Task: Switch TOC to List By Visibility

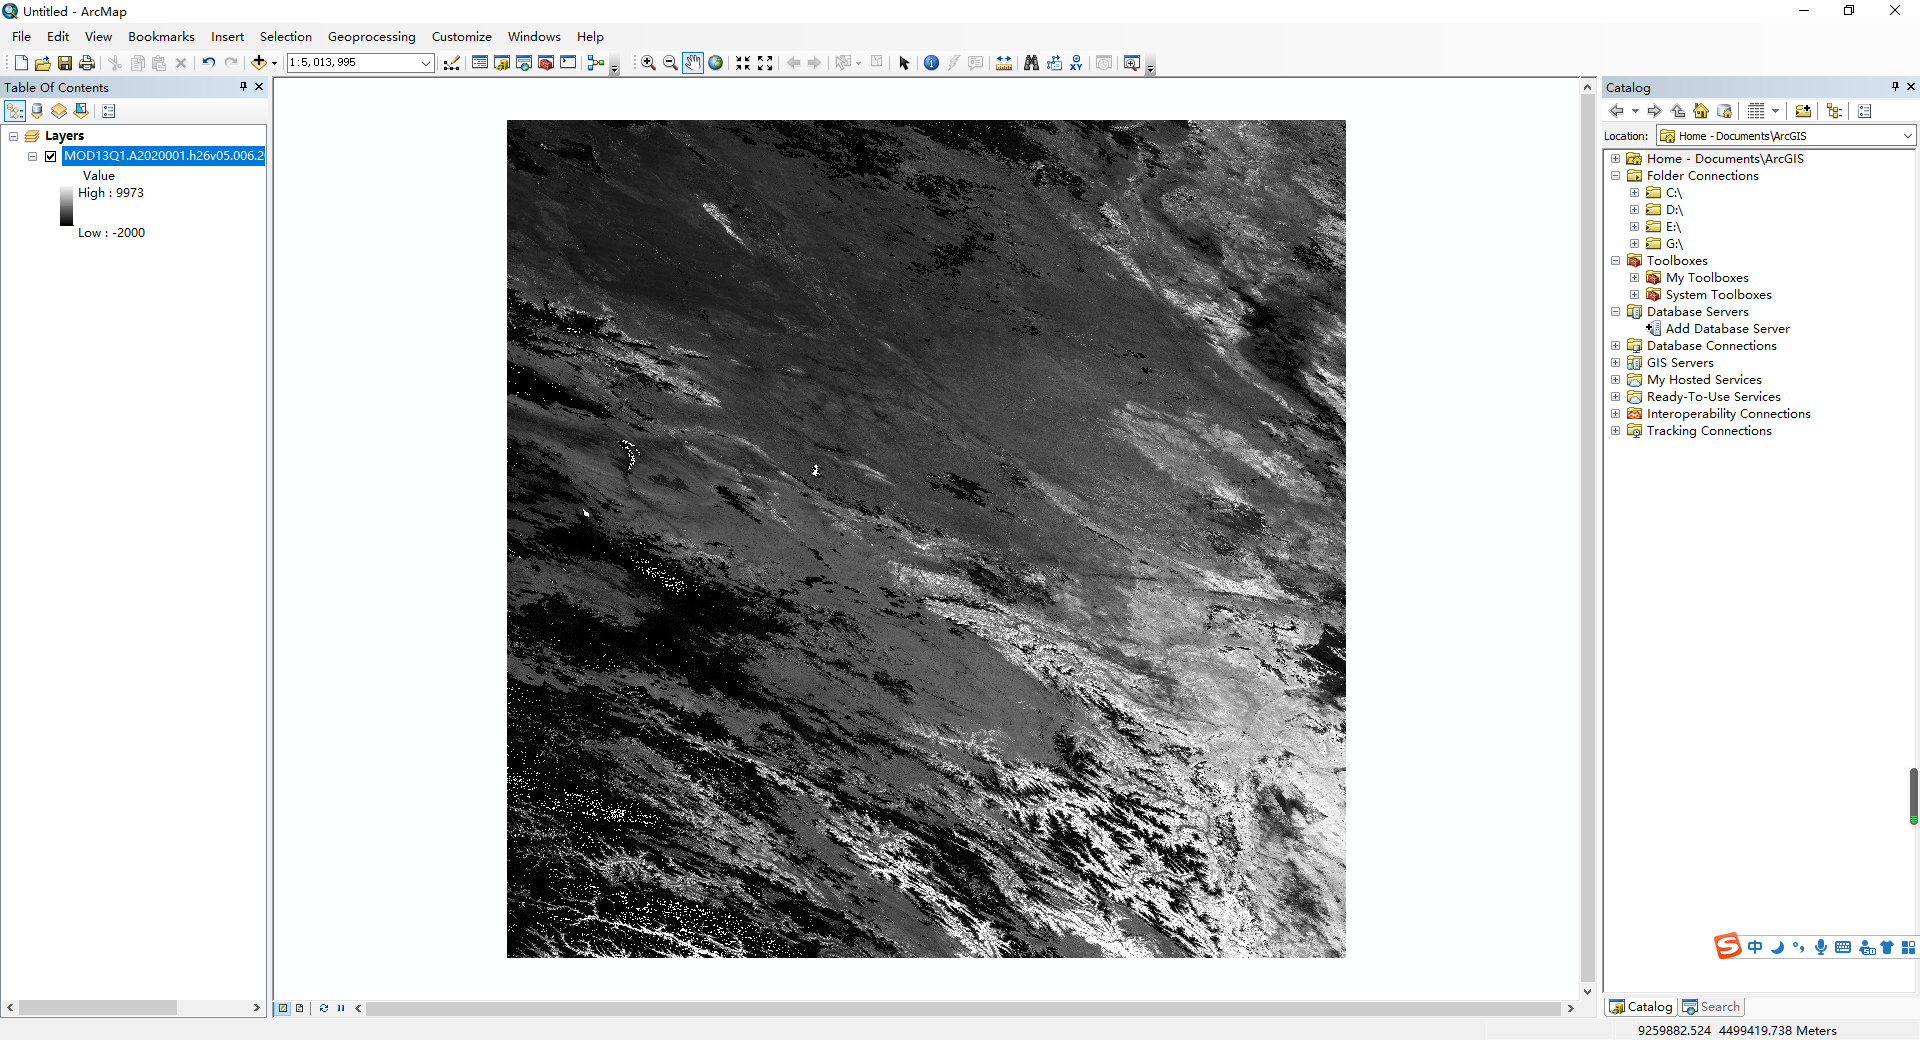Action: click(59, 111)
